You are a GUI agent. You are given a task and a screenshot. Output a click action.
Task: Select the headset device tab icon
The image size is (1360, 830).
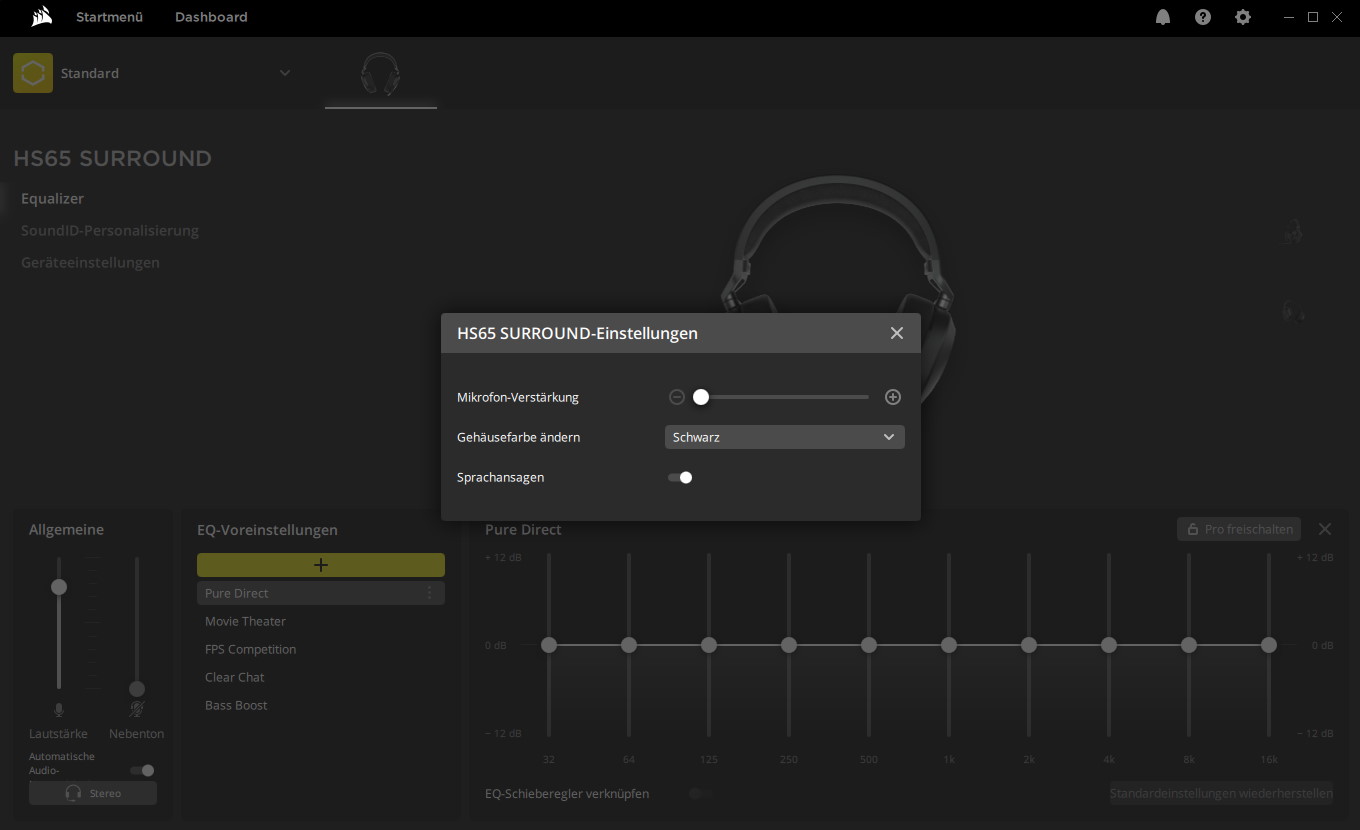tap(380, 75)
